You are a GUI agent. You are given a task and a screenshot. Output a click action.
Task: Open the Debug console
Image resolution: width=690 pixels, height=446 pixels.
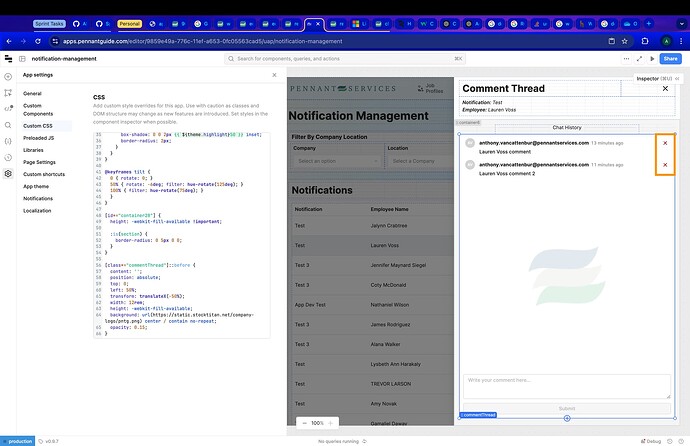click(651, 441)
